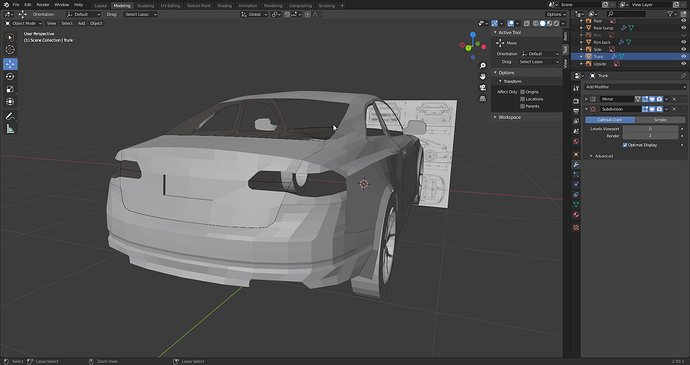Toggle X-ray display in viewport header

pyautogui.click(x=527, y=23)
